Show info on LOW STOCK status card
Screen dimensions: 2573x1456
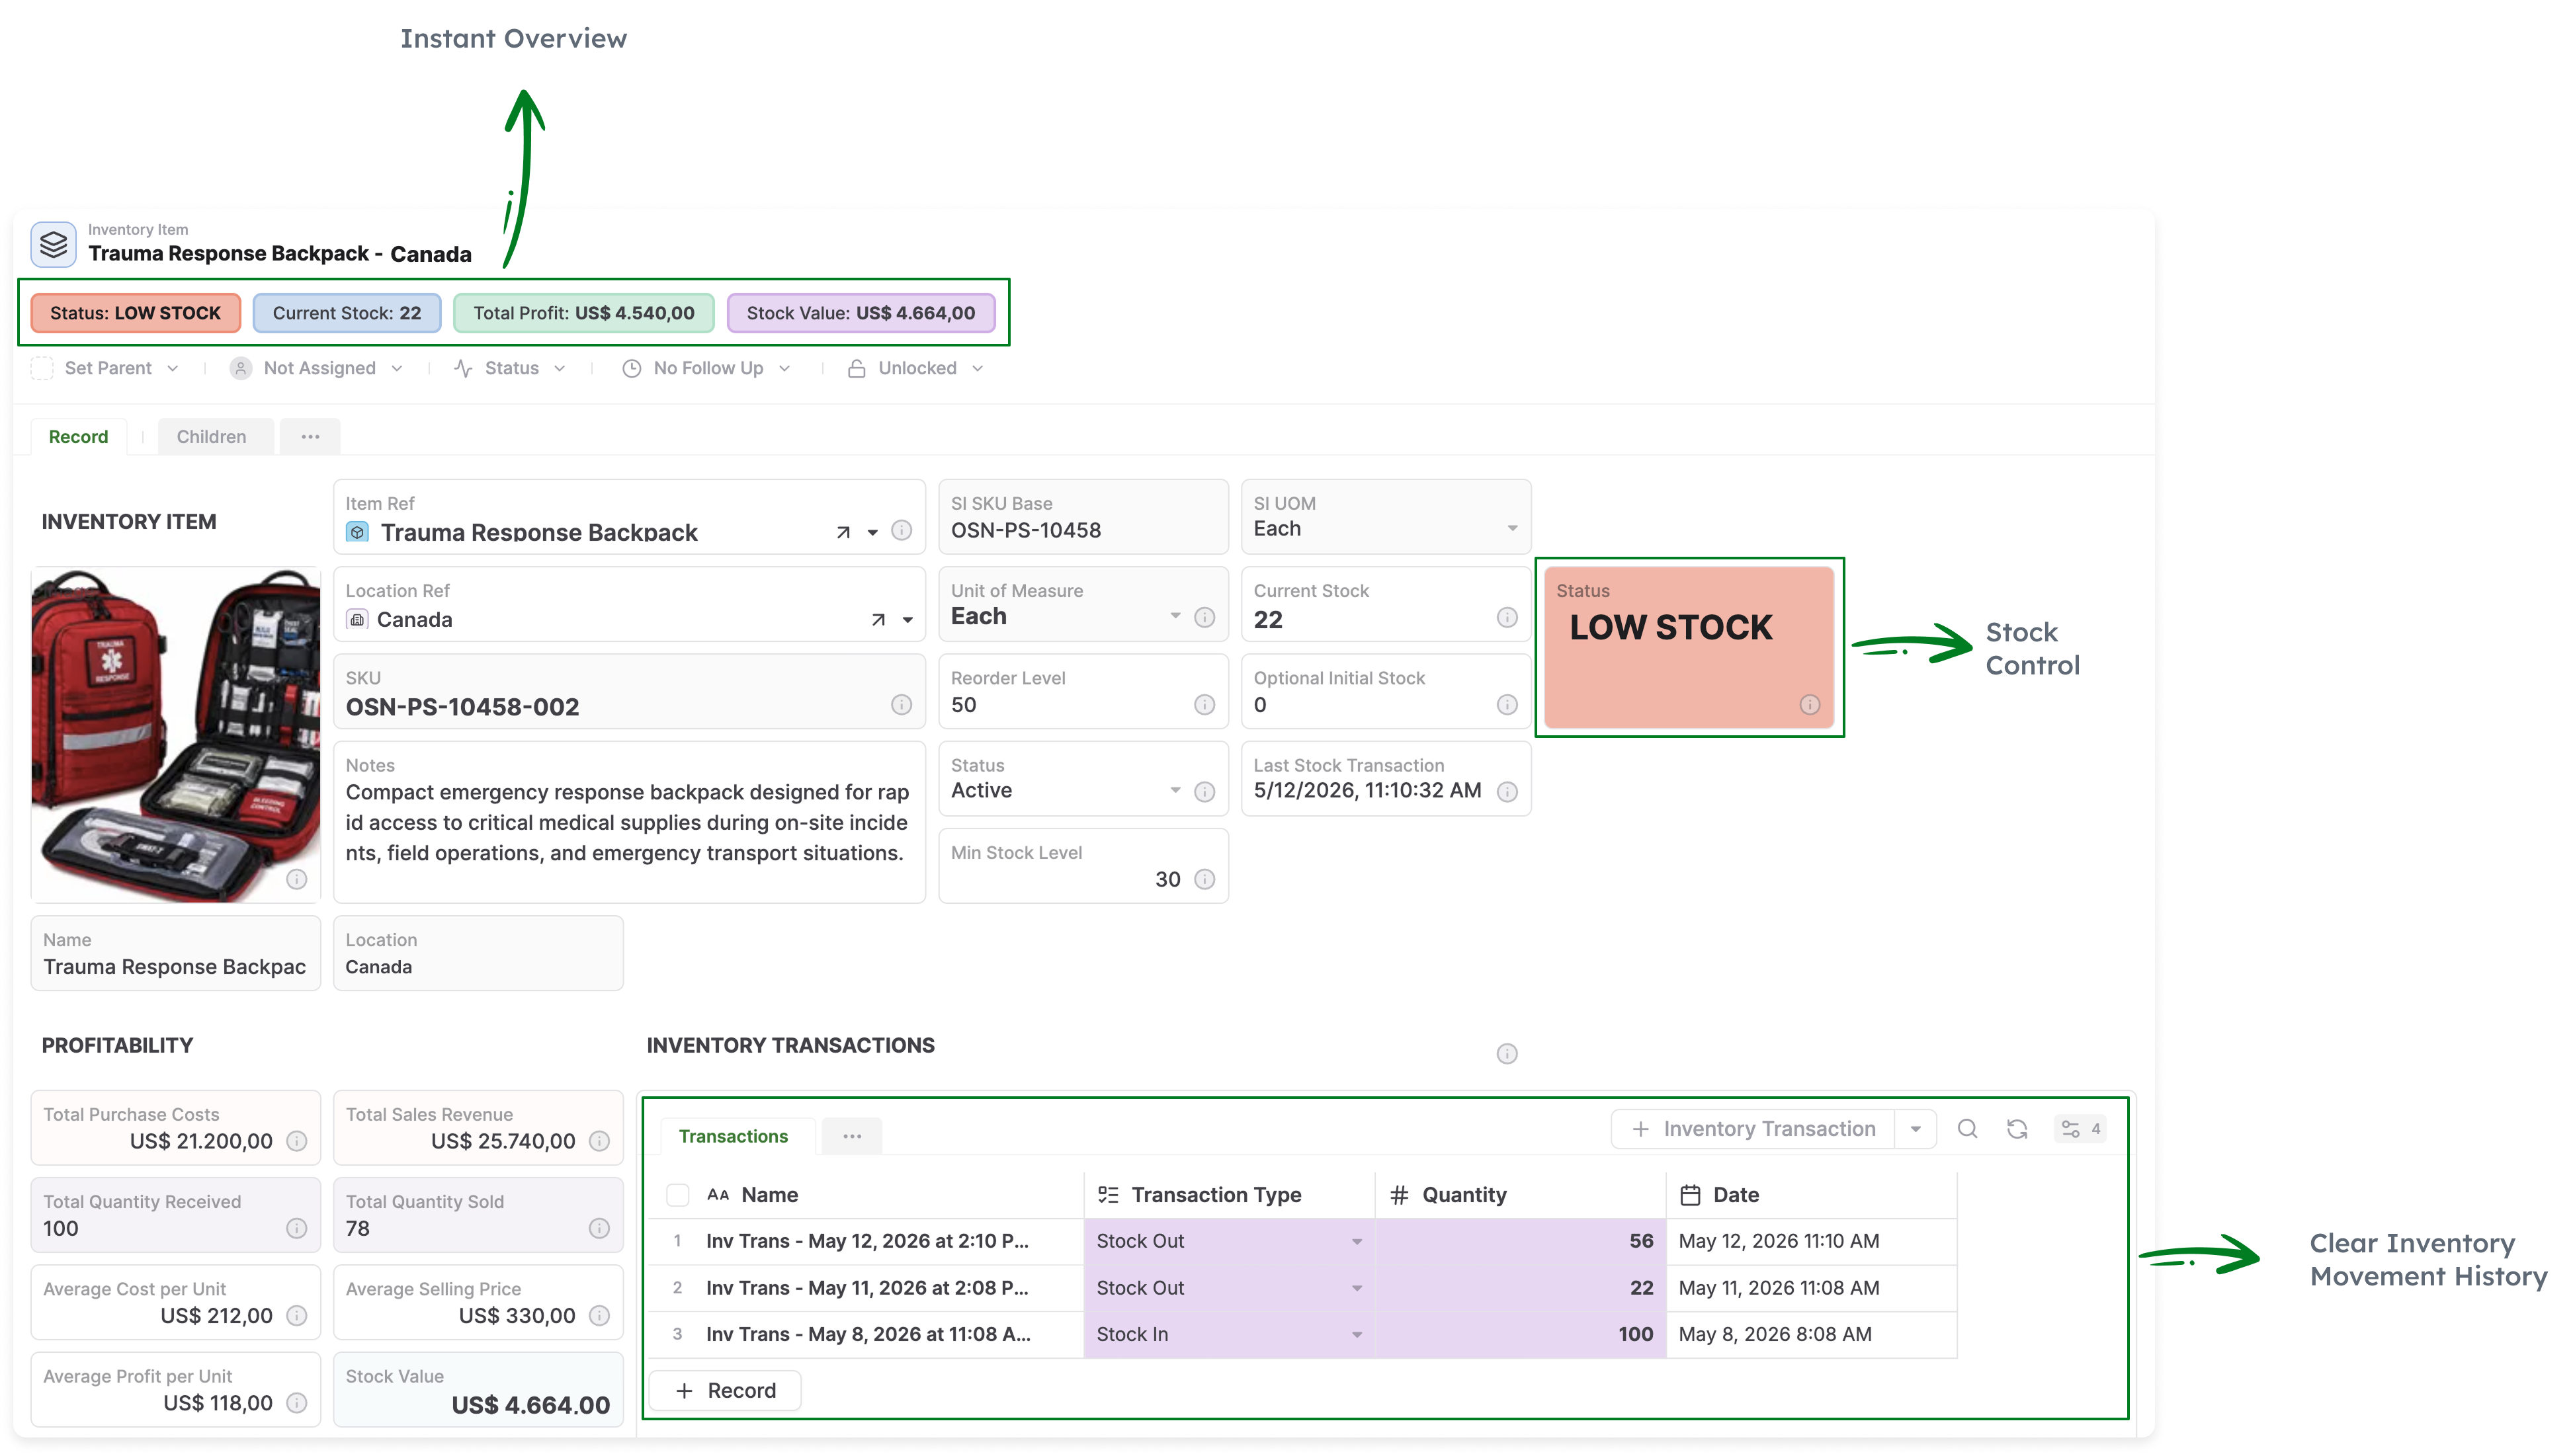tap(1809, 705)
